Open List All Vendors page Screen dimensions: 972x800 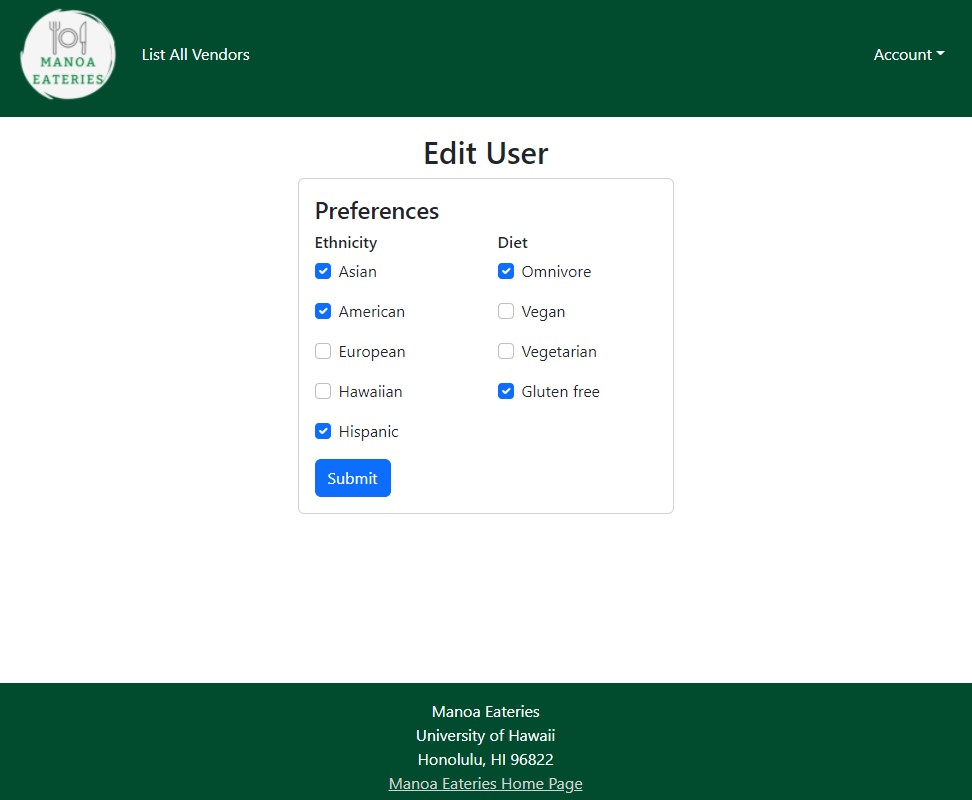click(x=195, y=55)
